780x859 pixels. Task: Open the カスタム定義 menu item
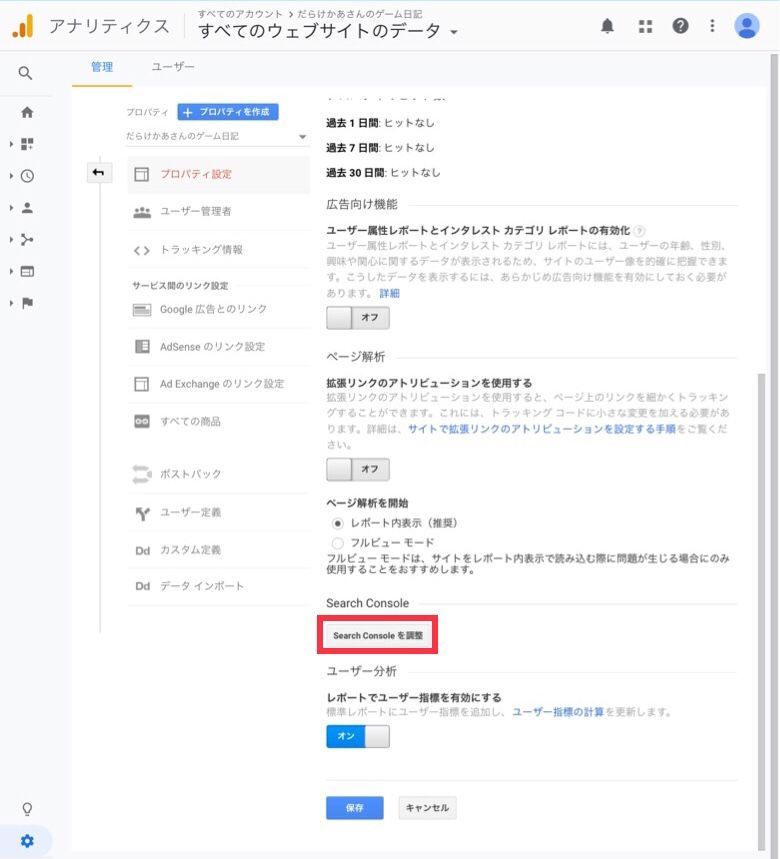(x=219, y=550)
